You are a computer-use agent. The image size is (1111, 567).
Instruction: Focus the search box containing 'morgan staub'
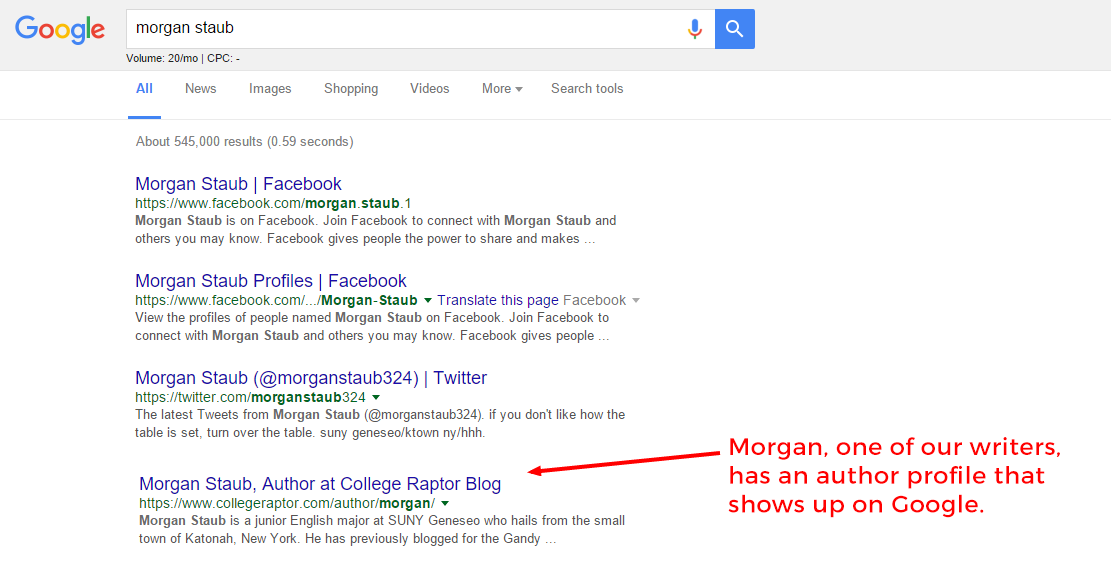[x=420, y=29]
